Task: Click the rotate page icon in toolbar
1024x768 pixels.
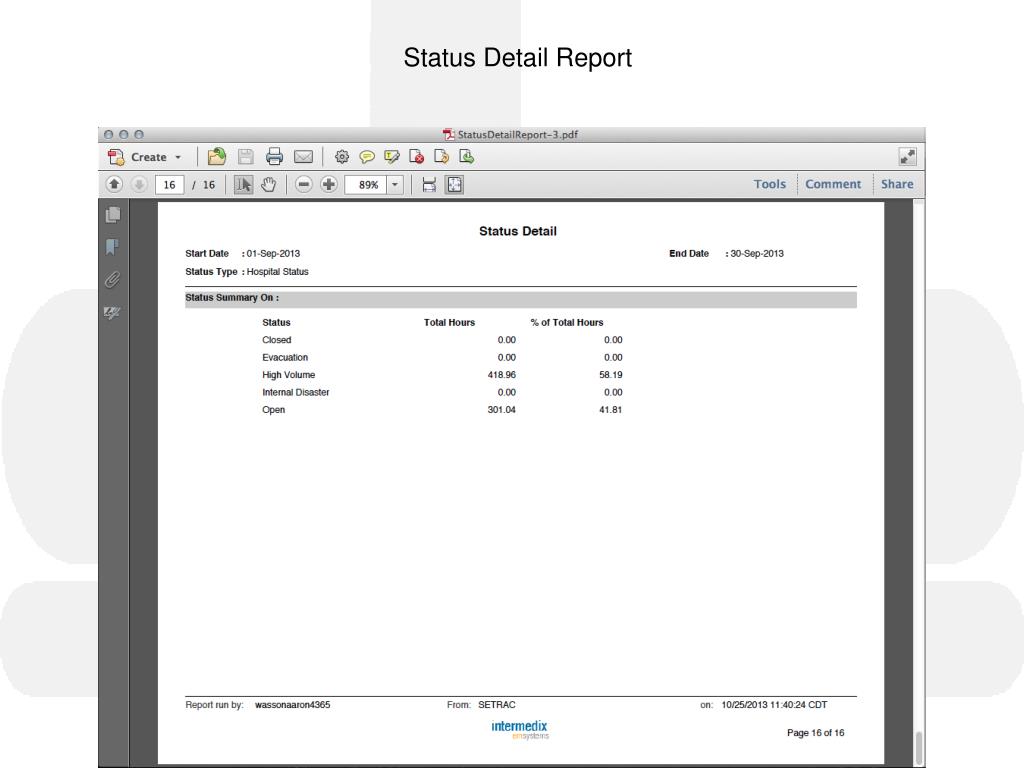Action: (x=441, y=157)
